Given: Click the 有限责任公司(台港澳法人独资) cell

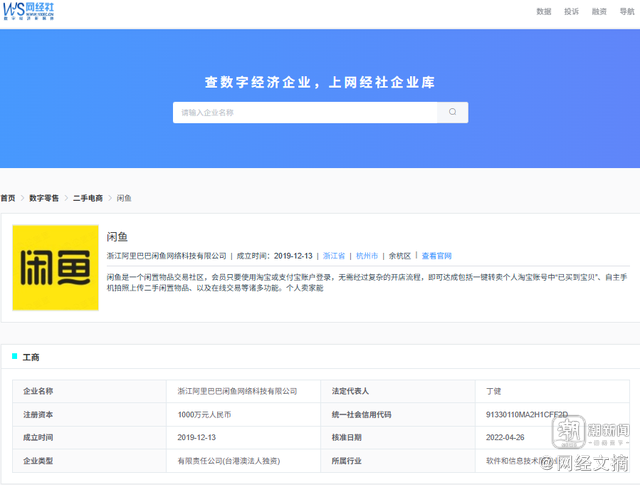Looking at the screenshot, I should (243, 461).
